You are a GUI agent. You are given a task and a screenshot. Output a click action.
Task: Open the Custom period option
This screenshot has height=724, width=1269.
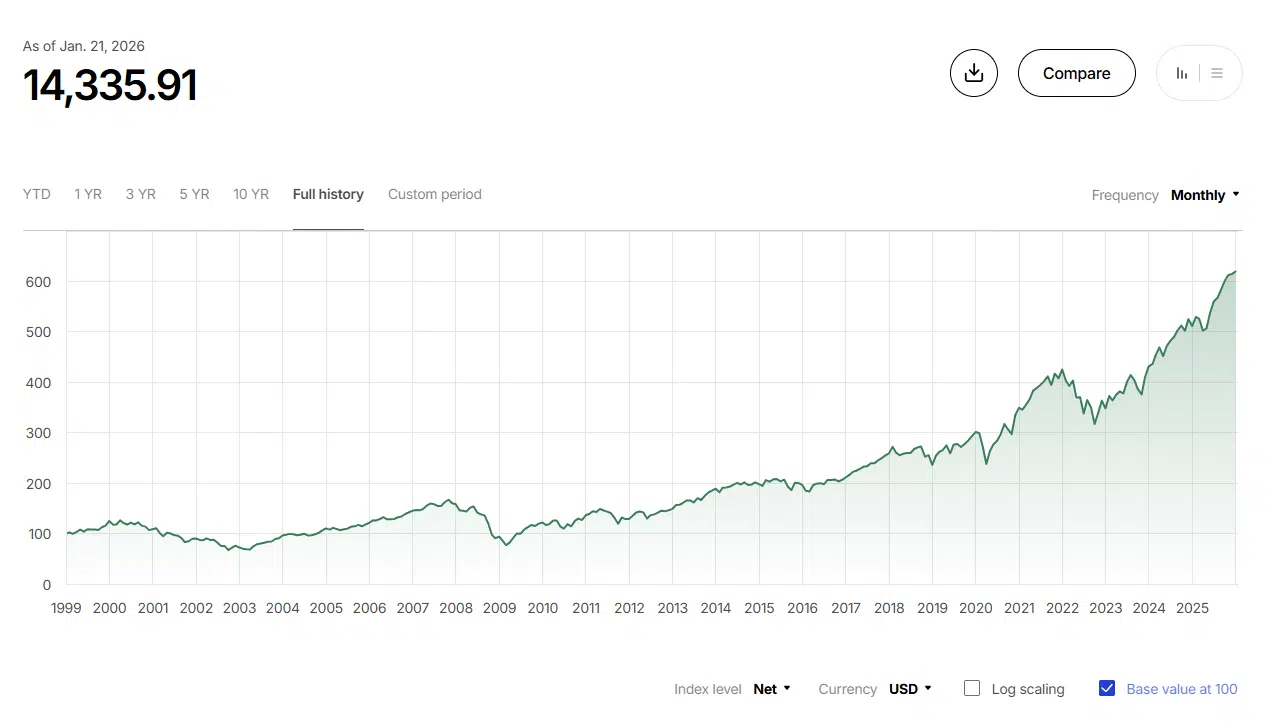click(x=435, y=194)
